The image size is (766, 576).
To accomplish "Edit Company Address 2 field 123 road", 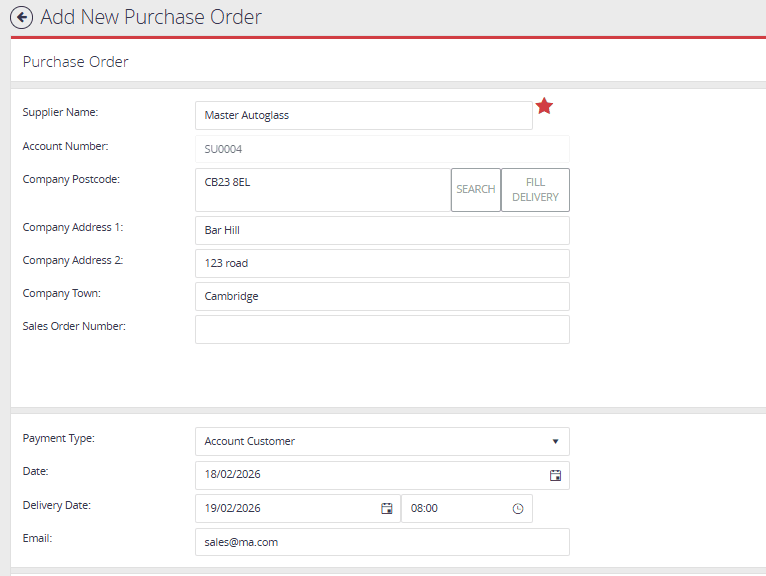I will pos(383,263).
